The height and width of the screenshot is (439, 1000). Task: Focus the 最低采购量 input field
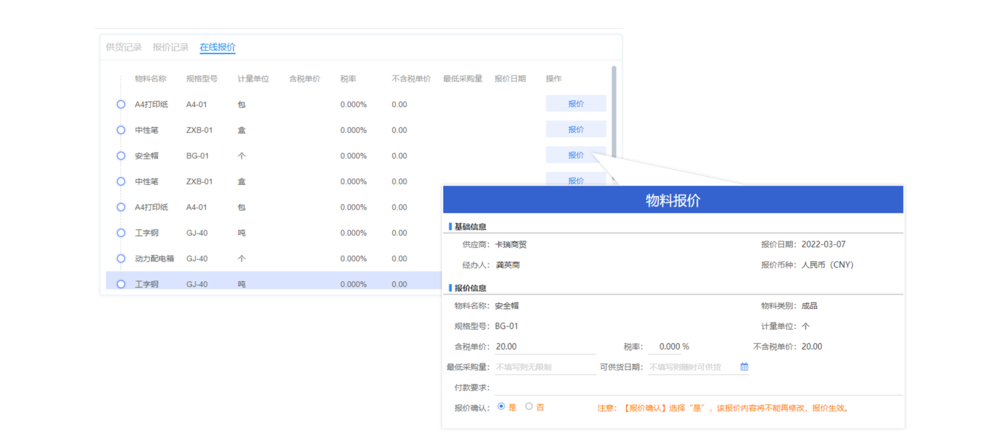545,367
